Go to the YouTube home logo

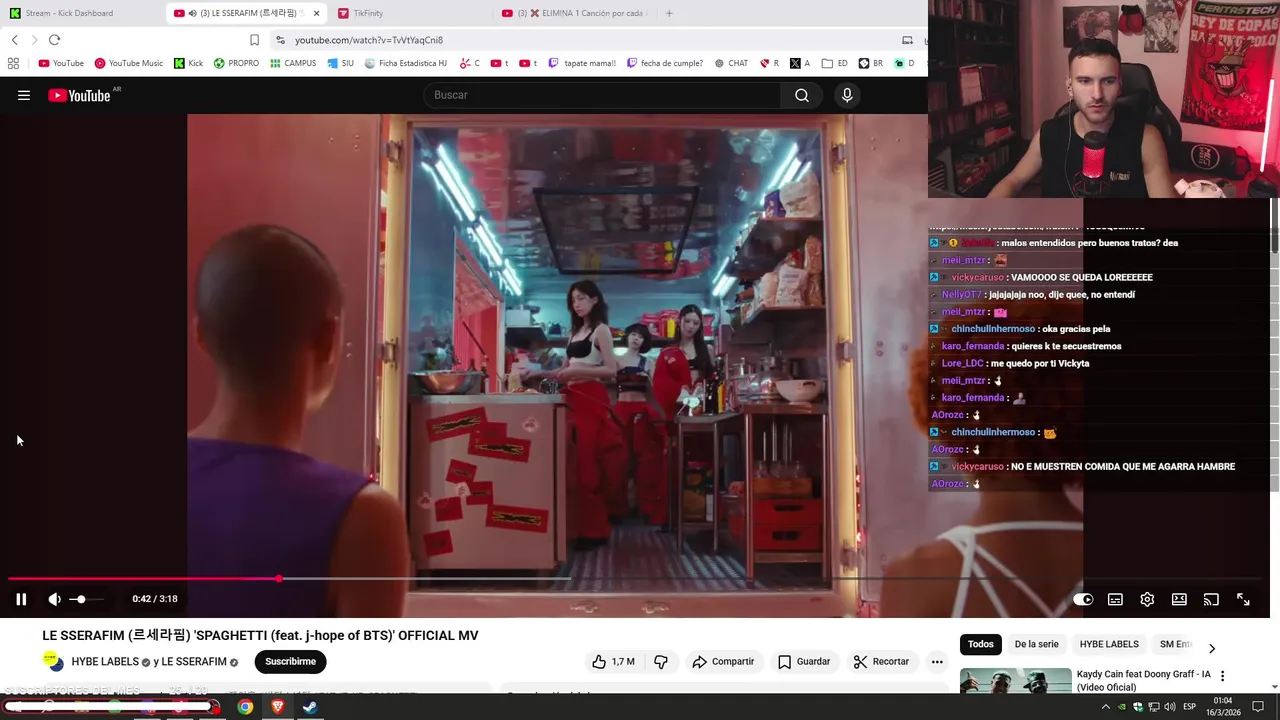79,95
